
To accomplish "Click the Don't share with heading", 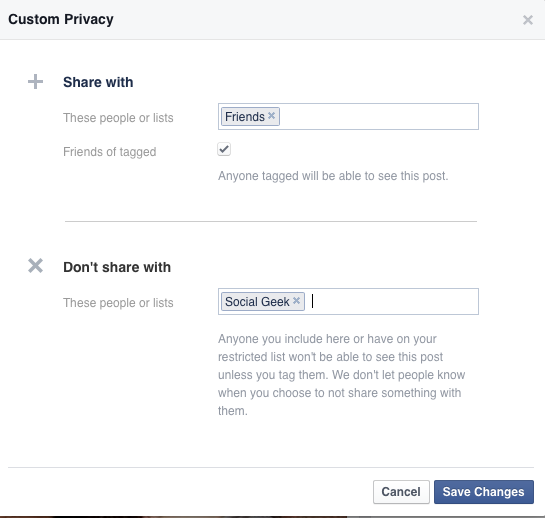I will point(117,267).
